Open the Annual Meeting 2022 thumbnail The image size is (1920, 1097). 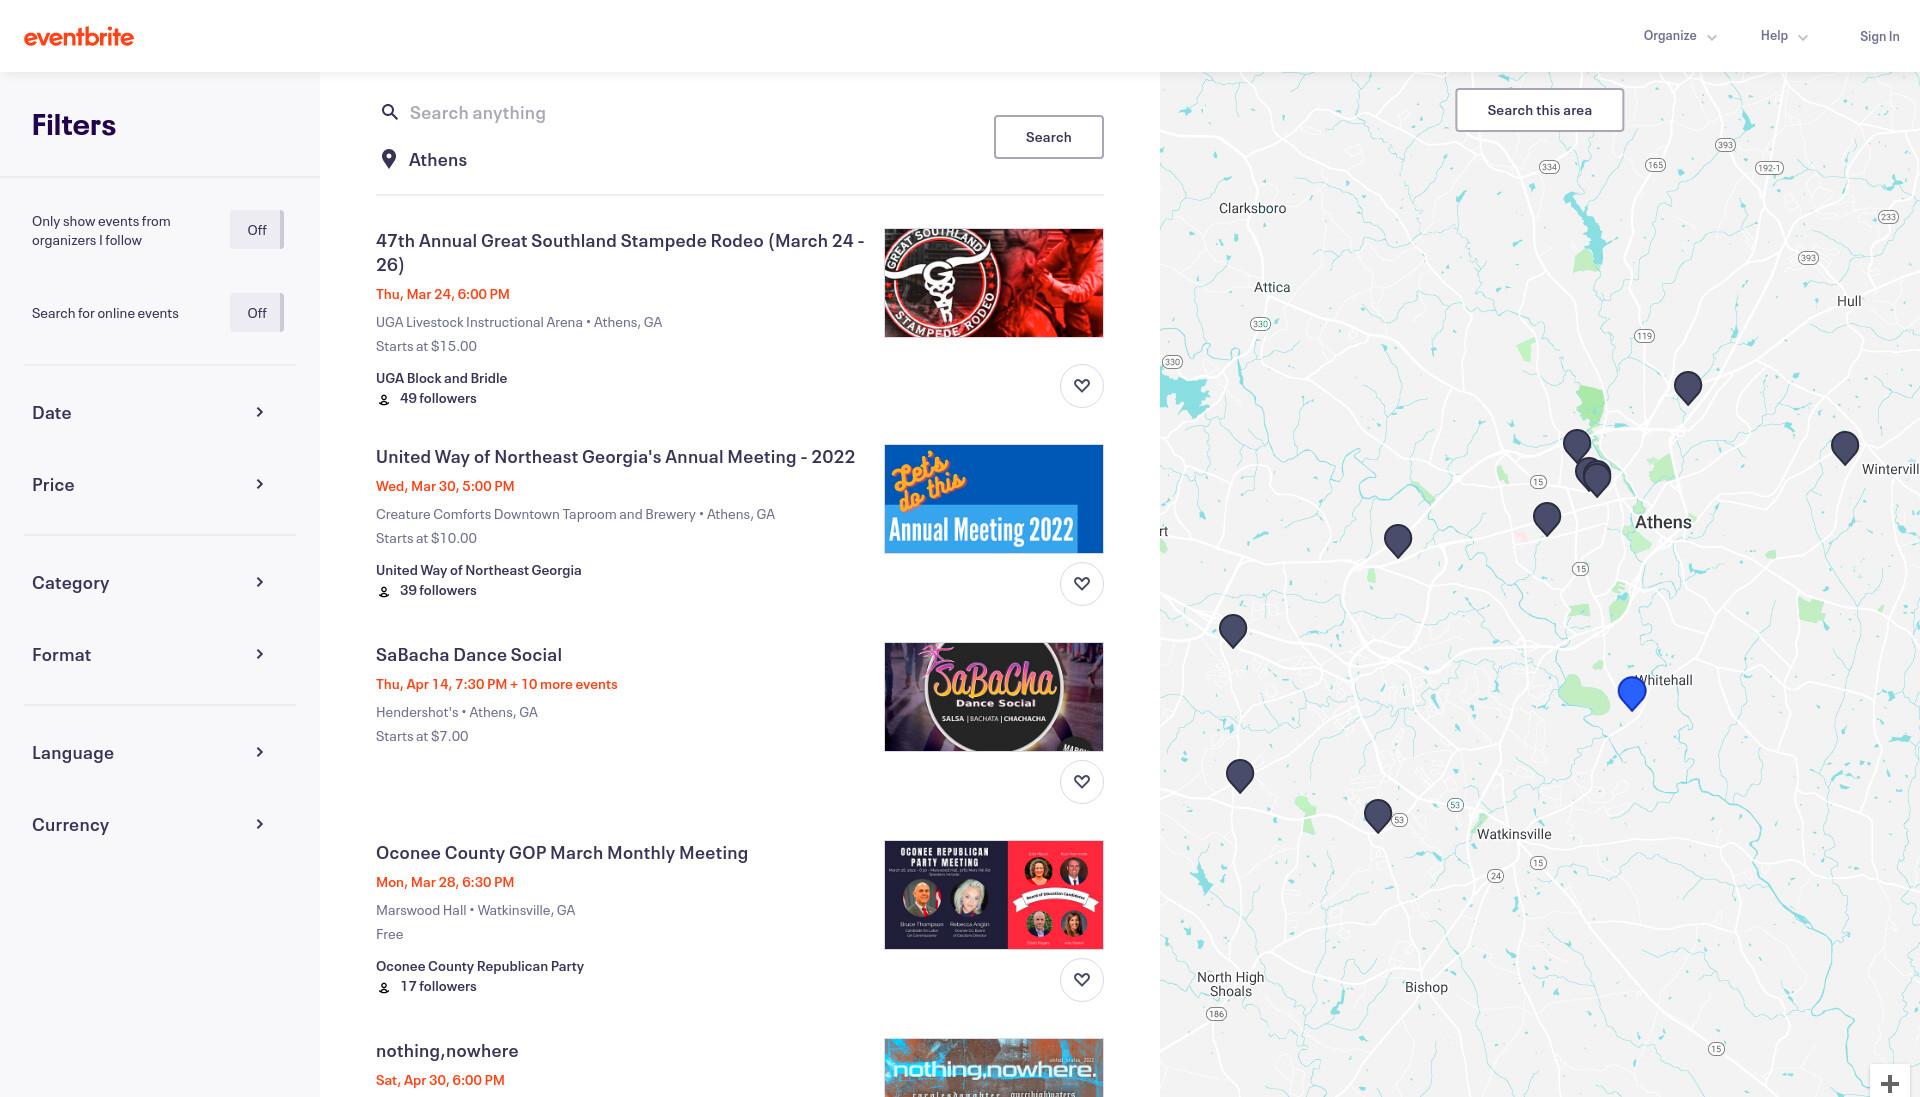pos(994,499)
